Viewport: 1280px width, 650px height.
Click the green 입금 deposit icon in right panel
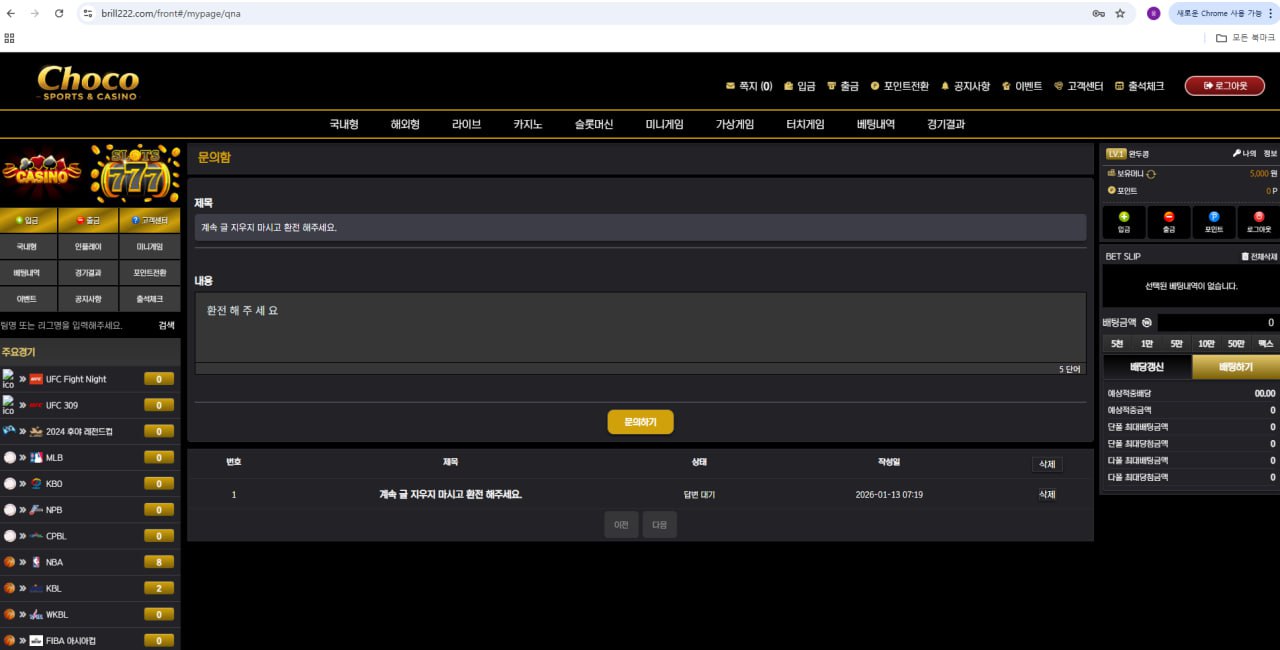(1124, 217)
